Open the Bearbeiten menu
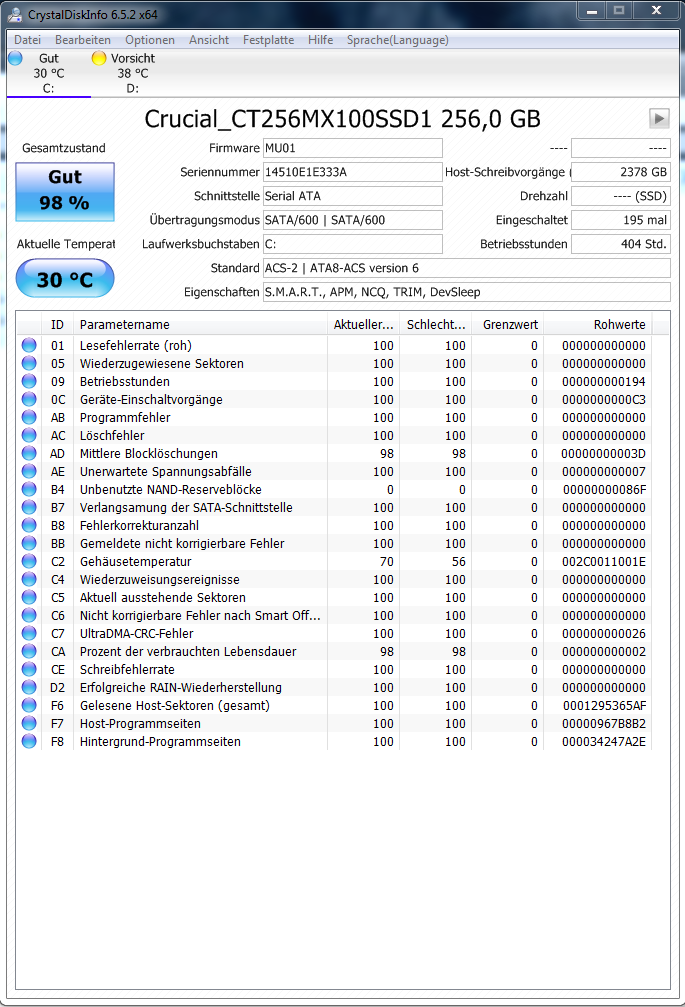The image size is (685, 1007). click(x=83, y=40)
